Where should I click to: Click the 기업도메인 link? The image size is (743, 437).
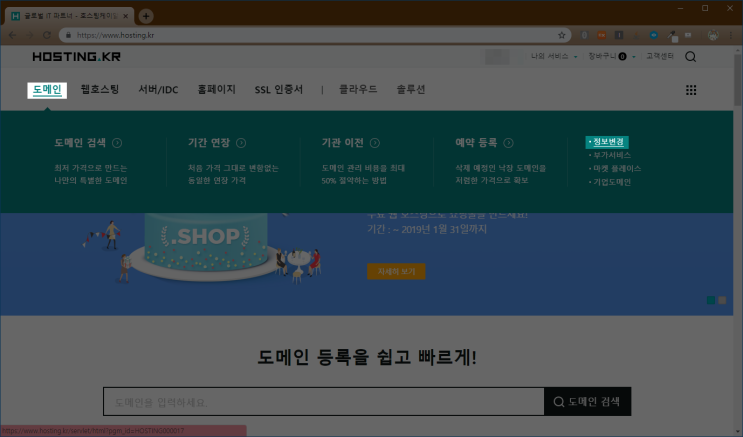tap(610, 182)
